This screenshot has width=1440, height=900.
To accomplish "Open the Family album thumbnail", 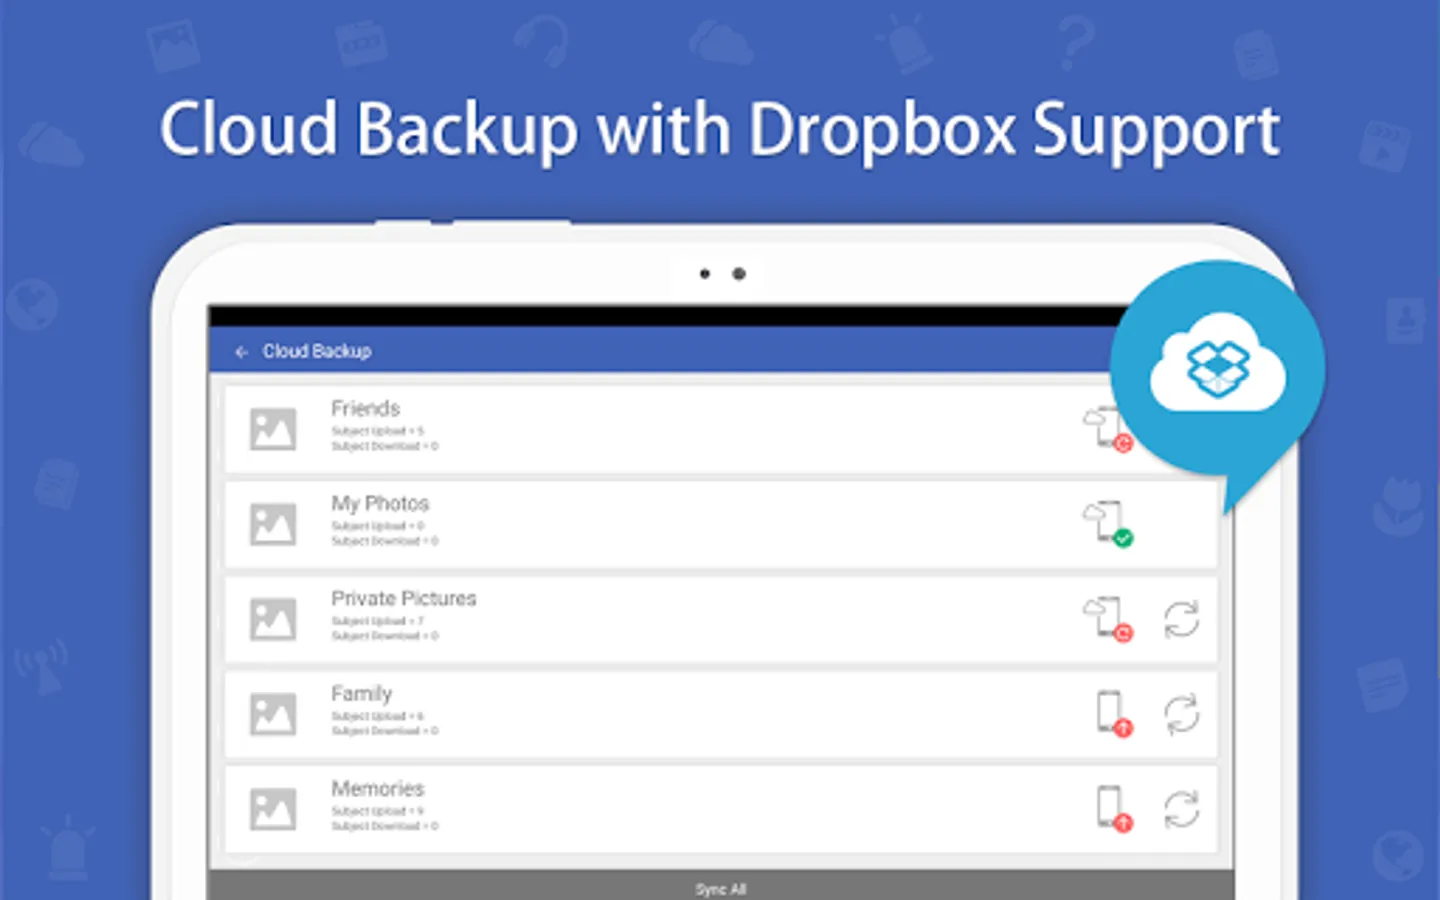I will coord(273,714).
